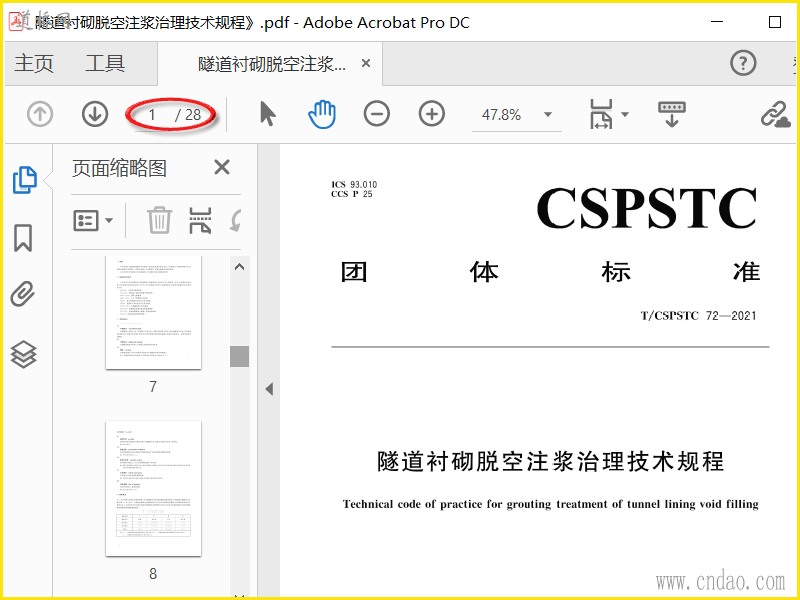Click the thumbnail label 8

pos(153,573)
